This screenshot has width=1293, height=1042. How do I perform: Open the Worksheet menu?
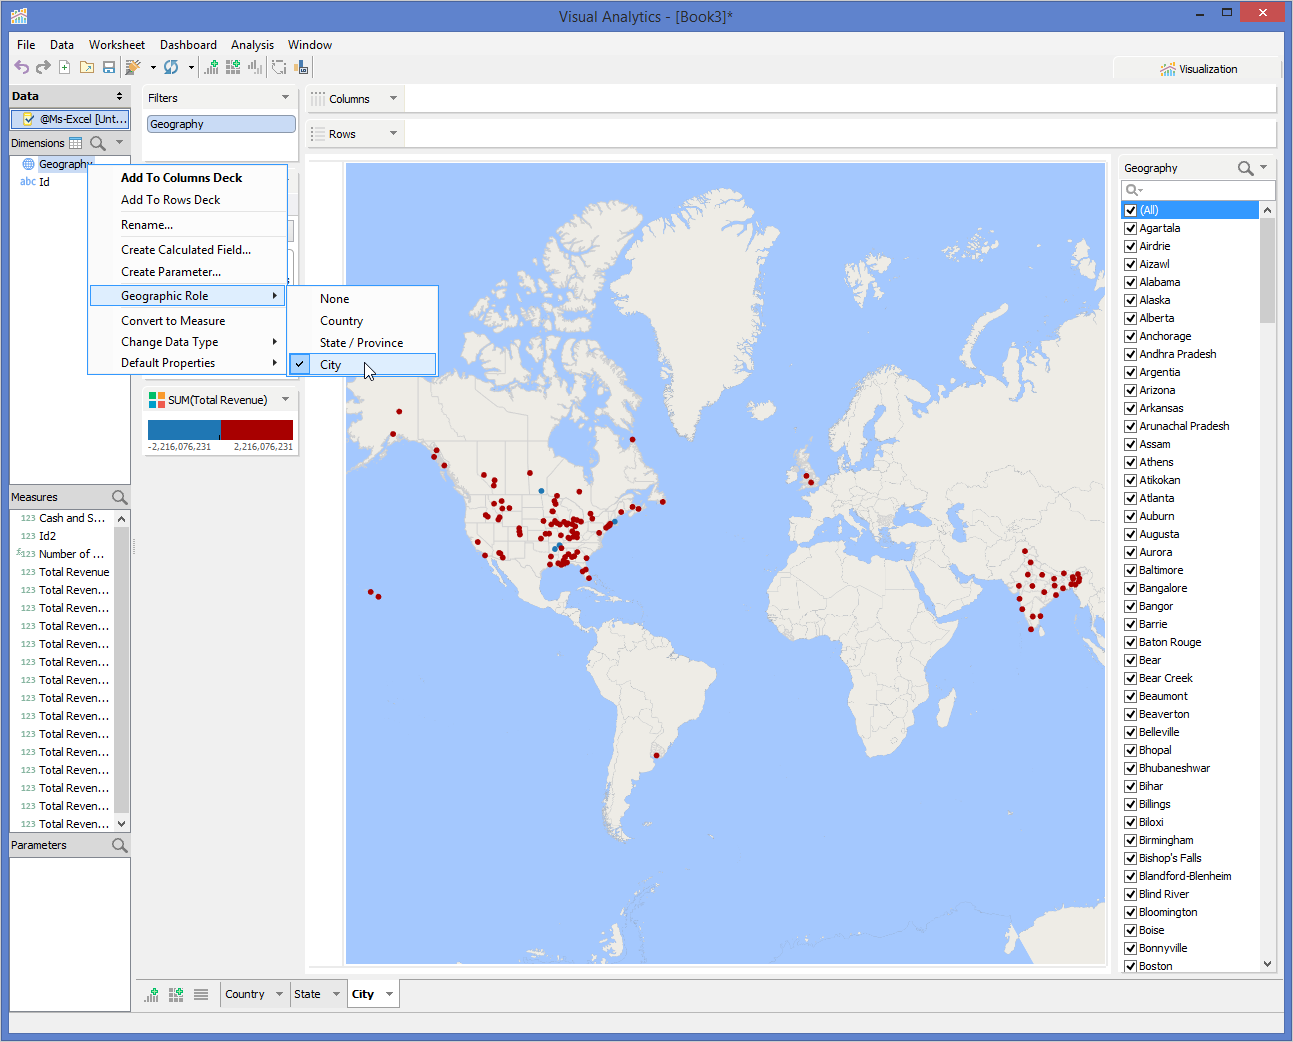116,45
